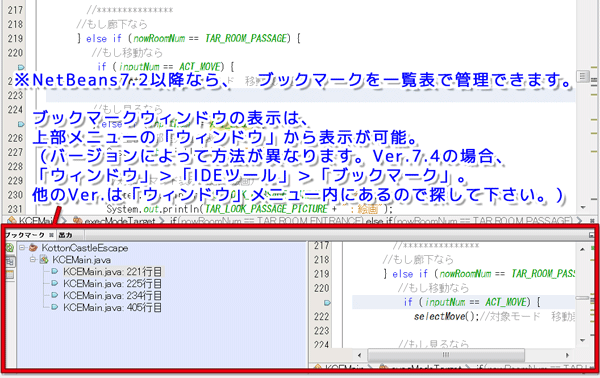The width and height of the screenshot is (600, 378).
Task: Minimize the Bookmarks panel group
Action: click(592, 235)
